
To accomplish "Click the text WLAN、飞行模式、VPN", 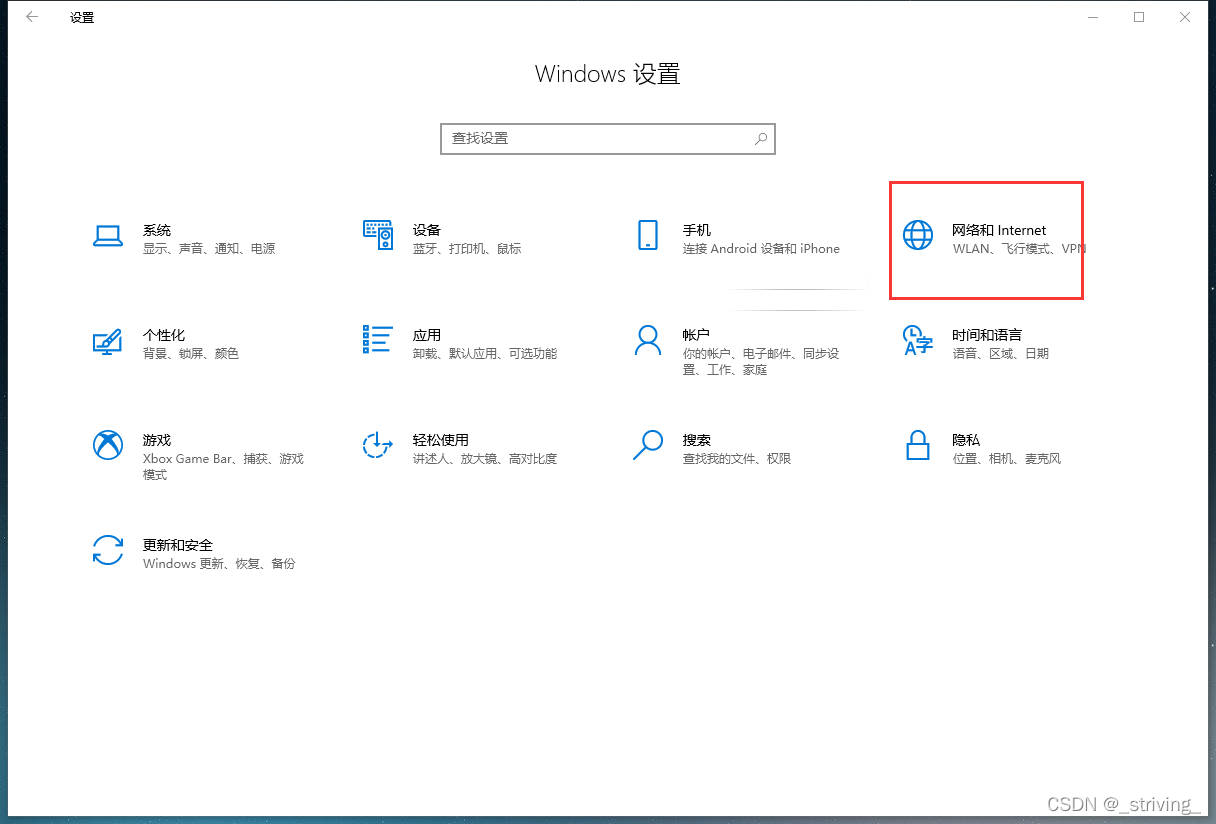I will pos(1019,249).
